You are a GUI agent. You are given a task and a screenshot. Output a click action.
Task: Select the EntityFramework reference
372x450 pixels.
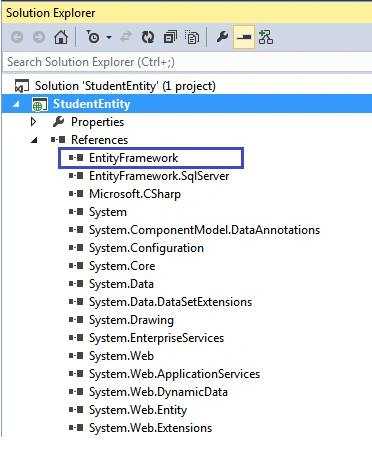coord(133,158)
